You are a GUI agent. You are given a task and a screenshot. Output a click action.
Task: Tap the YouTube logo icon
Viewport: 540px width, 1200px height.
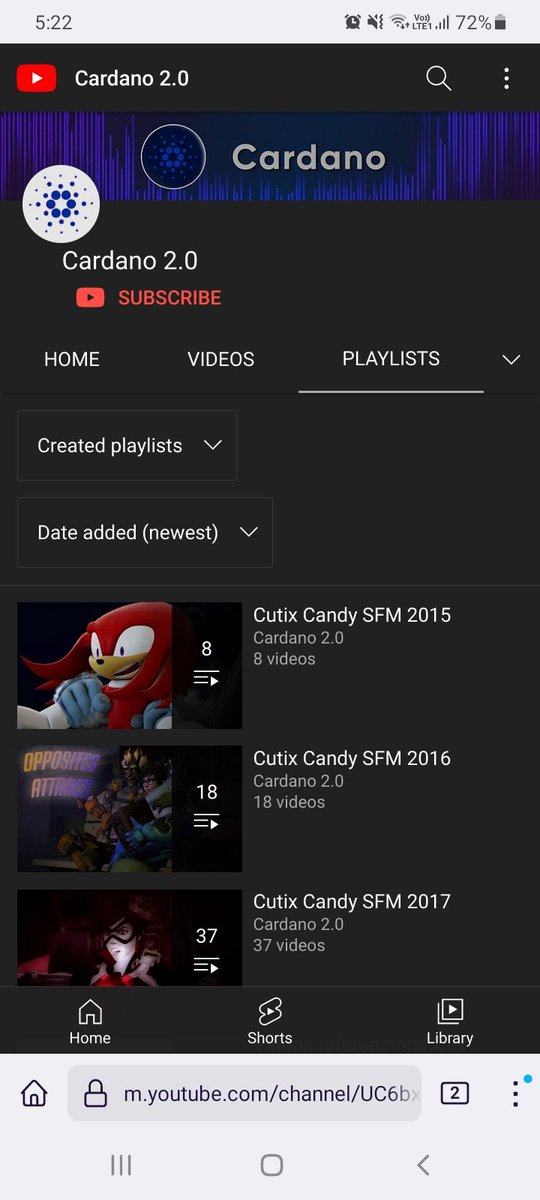point(36,78)
